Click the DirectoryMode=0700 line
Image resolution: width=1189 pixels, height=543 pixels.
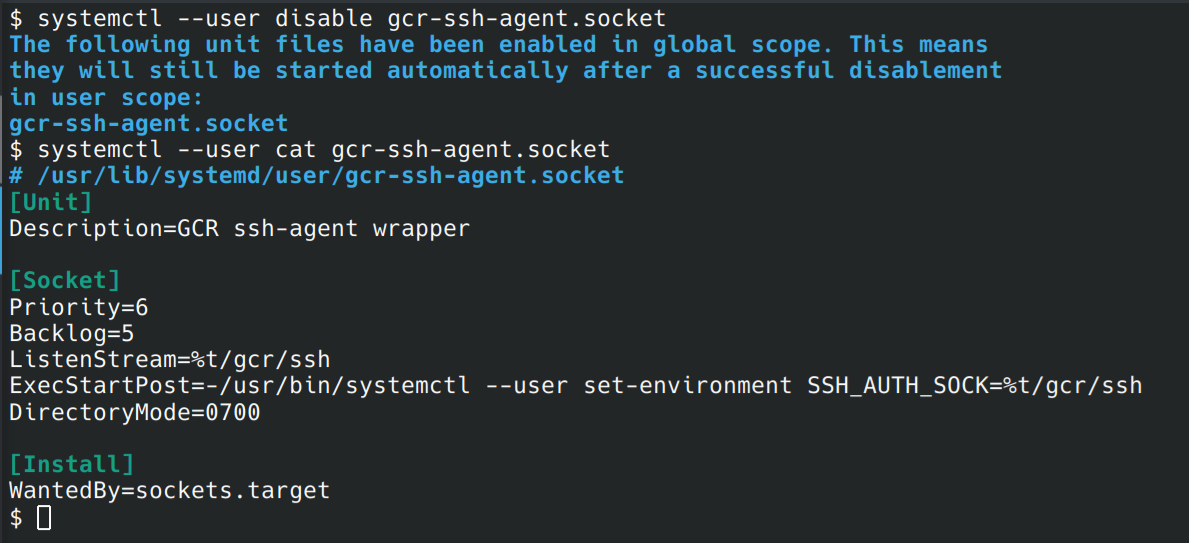[135, 412]
